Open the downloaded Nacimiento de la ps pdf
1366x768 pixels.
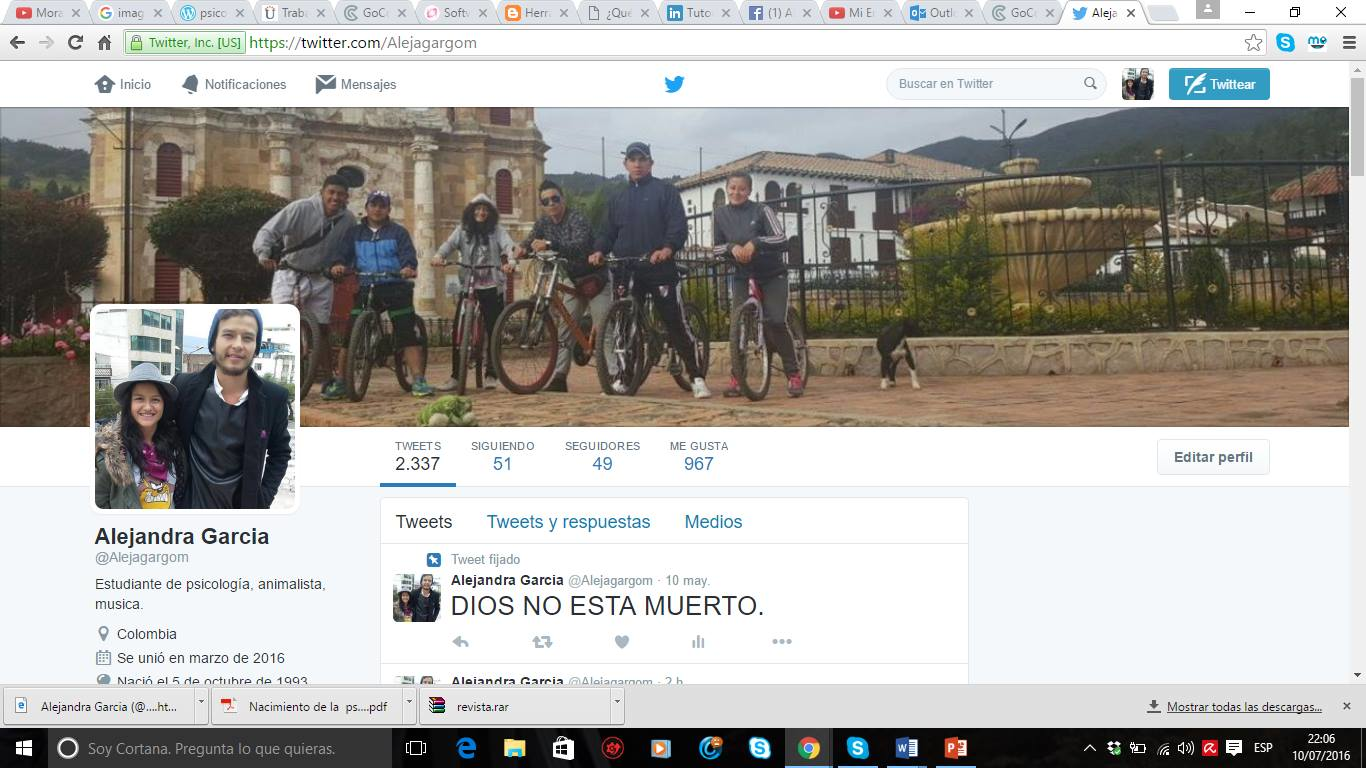pyautogui.click(x=308, y=705)
